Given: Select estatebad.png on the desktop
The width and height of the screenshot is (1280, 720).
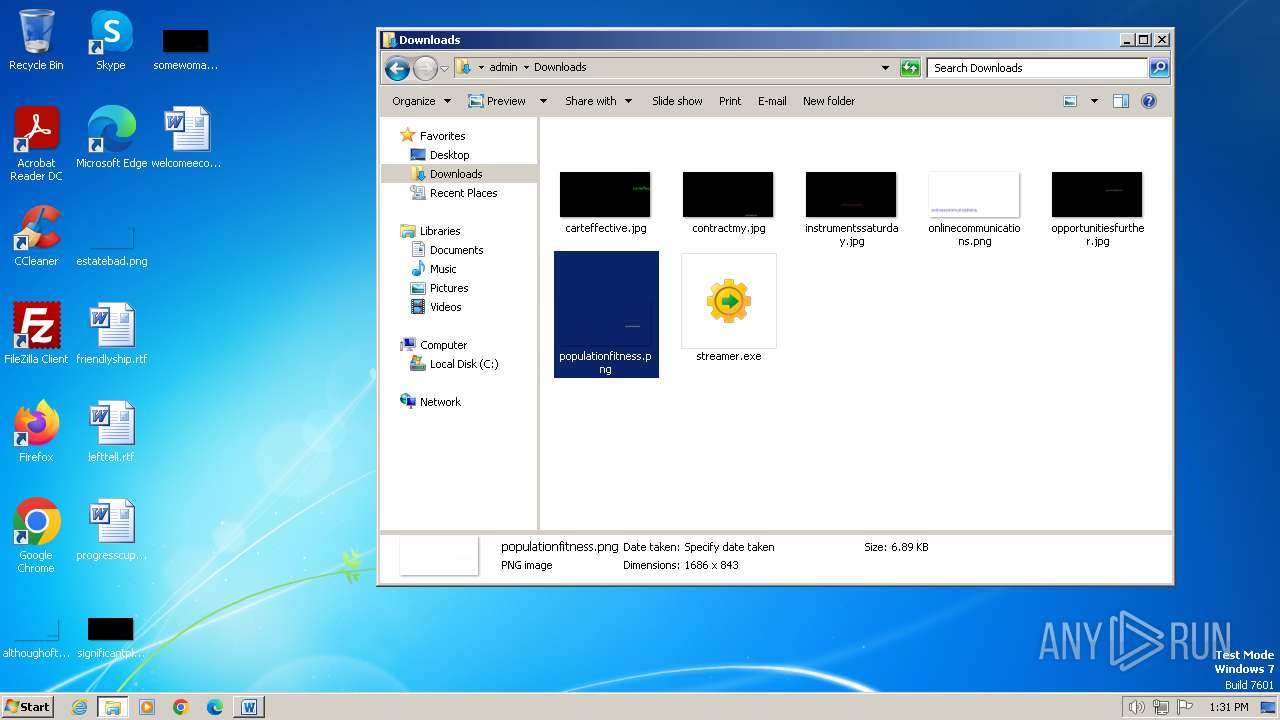Looking at the screenshot, I should coord(111,247).
